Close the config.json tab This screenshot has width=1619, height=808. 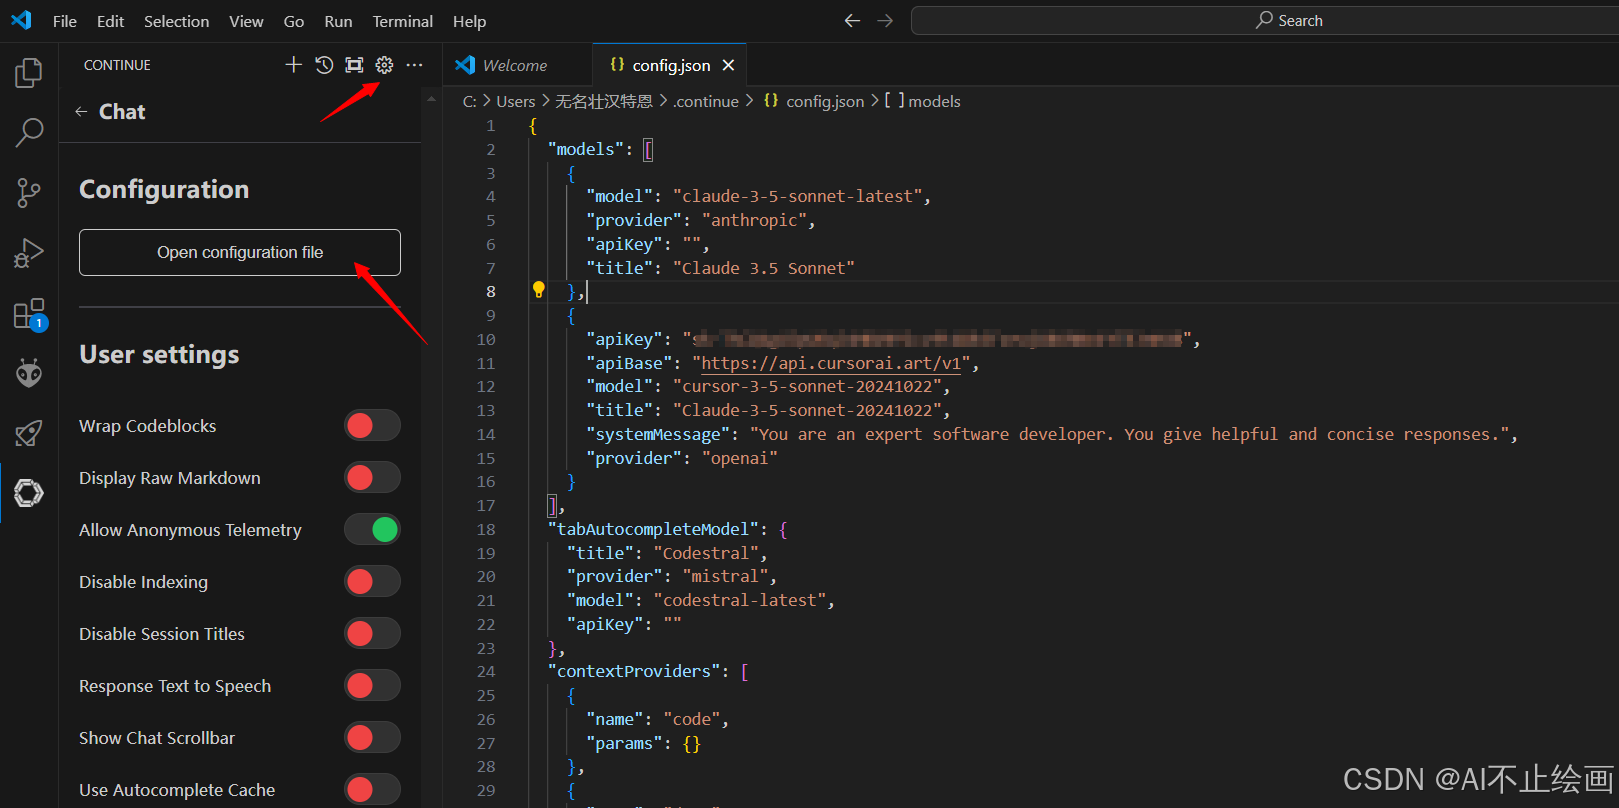728,65
